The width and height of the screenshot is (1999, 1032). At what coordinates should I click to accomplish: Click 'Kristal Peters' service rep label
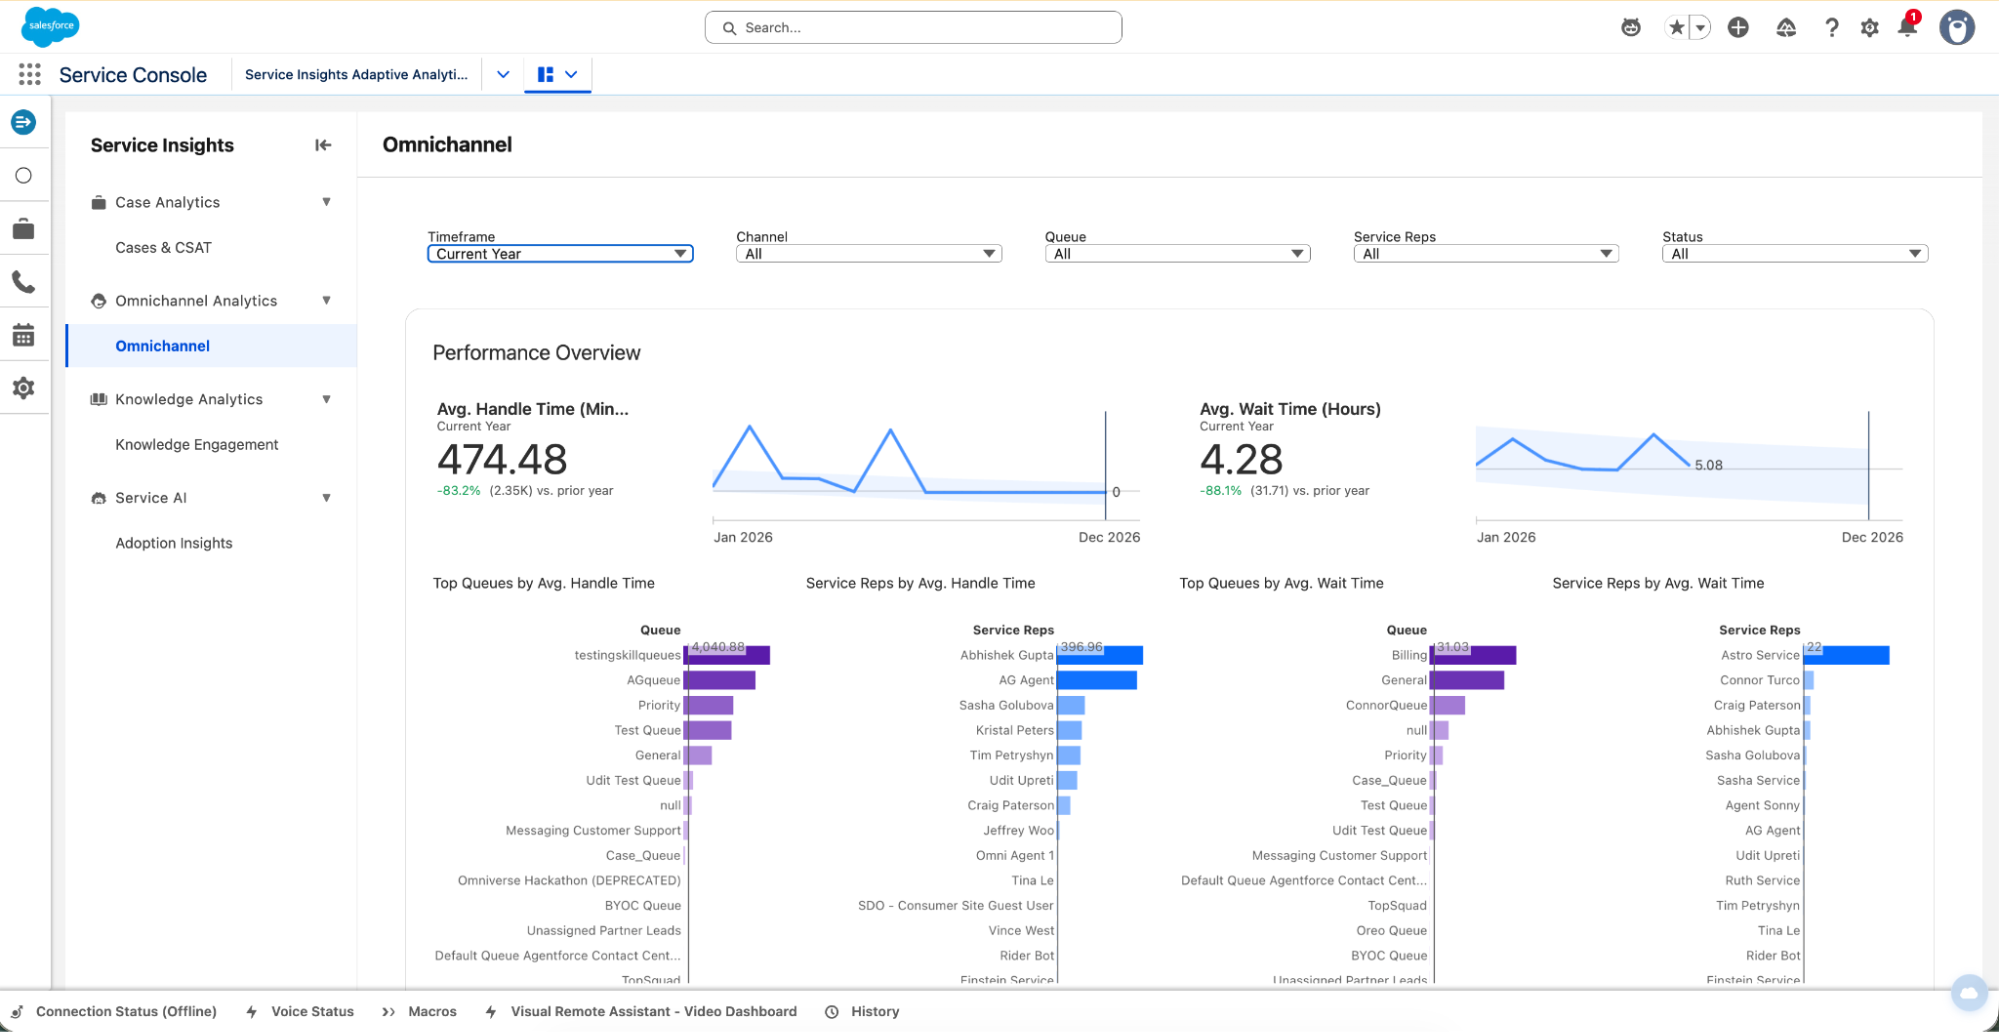[x=1015, y=731]
